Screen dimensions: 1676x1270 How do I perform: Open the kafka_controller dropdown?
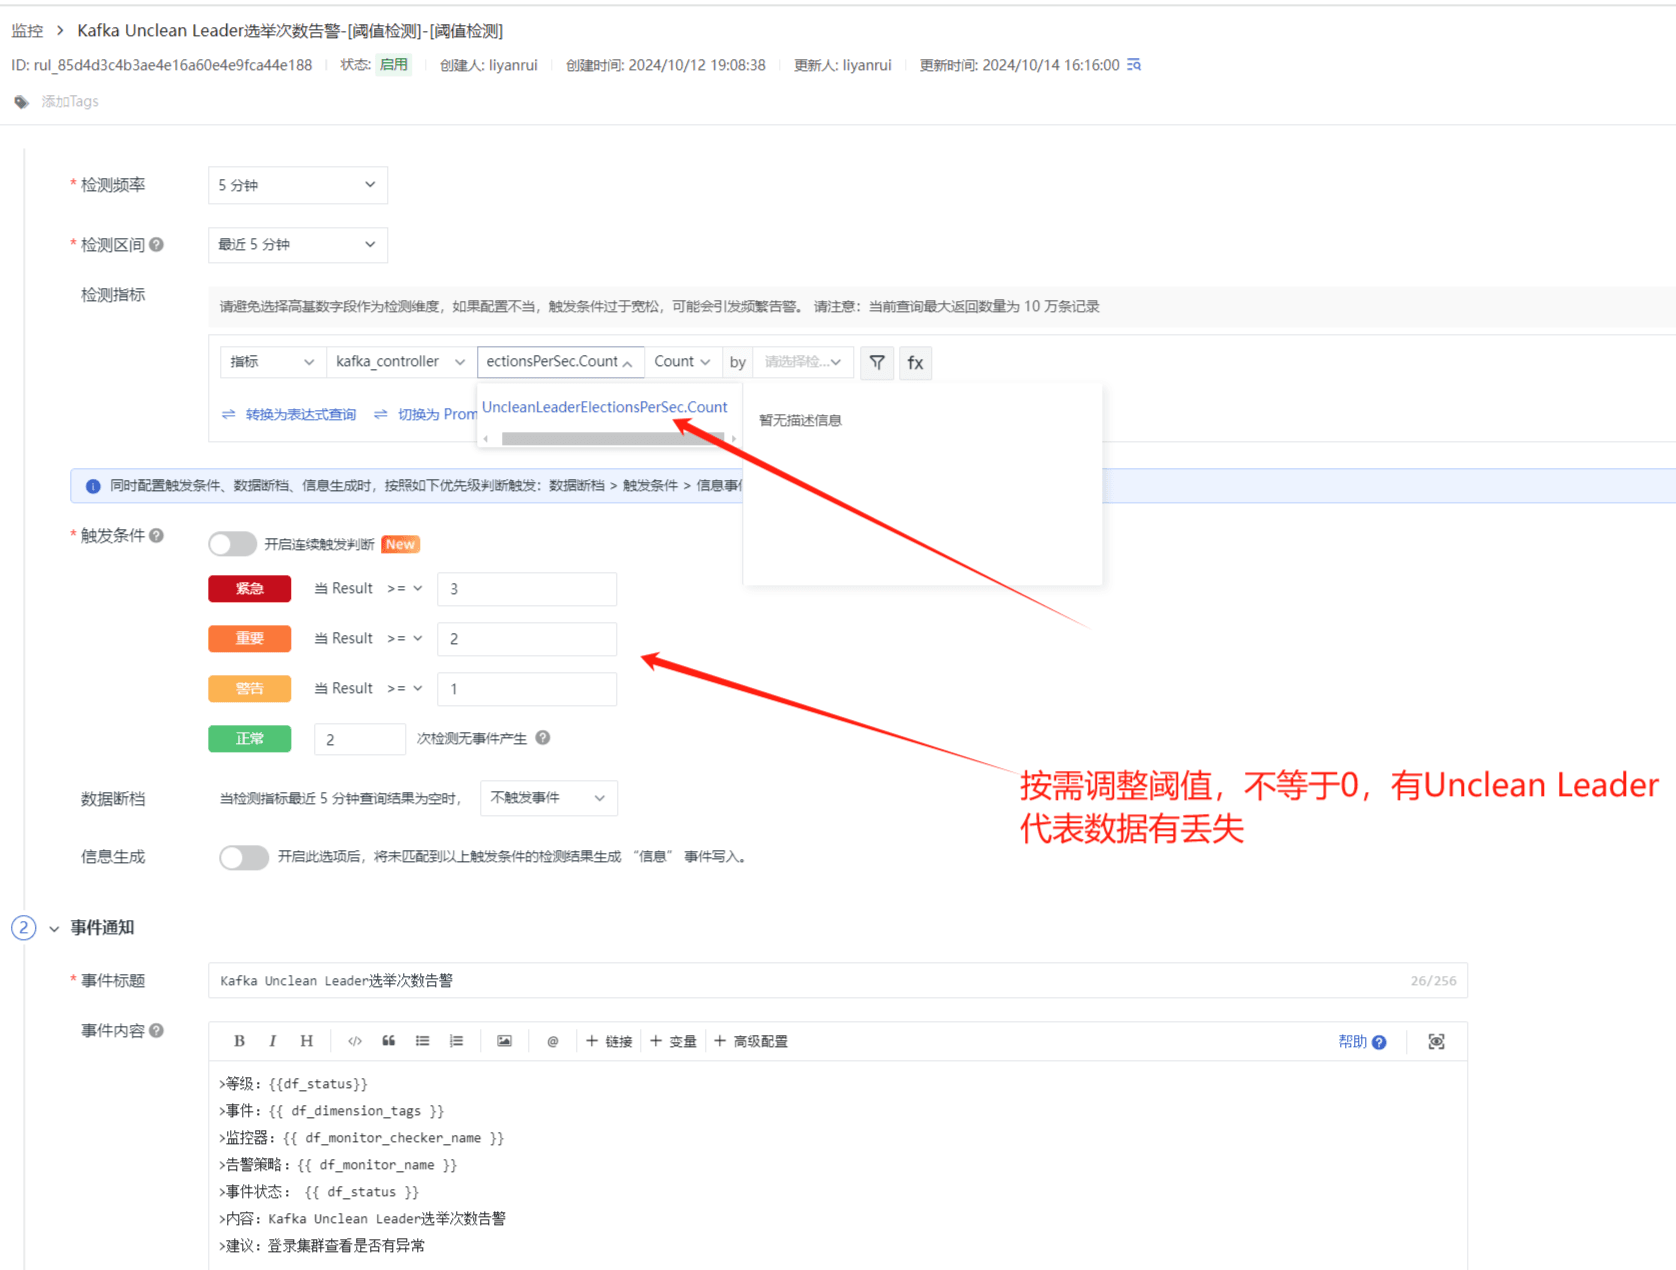pos(401,361)
